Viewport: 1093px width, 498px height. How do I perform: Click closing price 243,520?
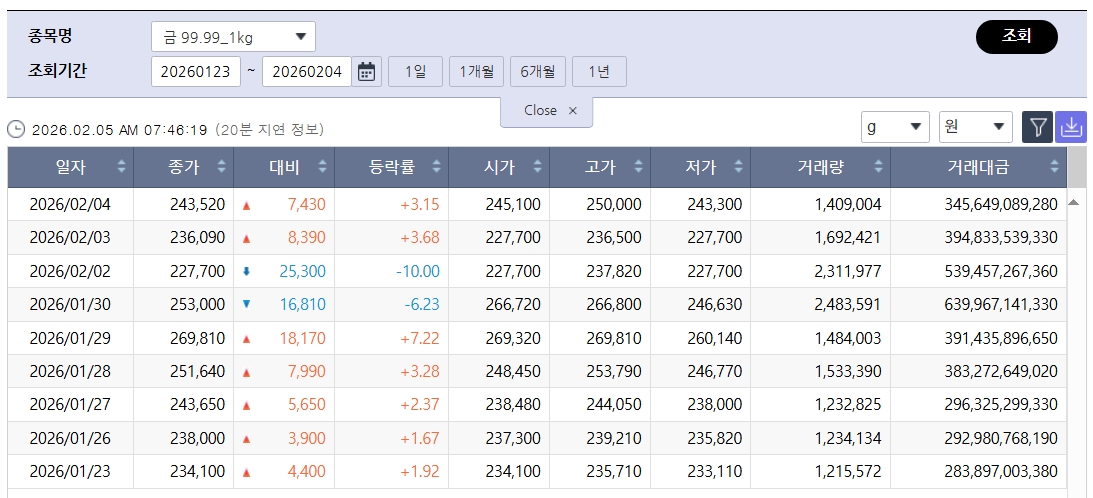click(x=197, y=204)
